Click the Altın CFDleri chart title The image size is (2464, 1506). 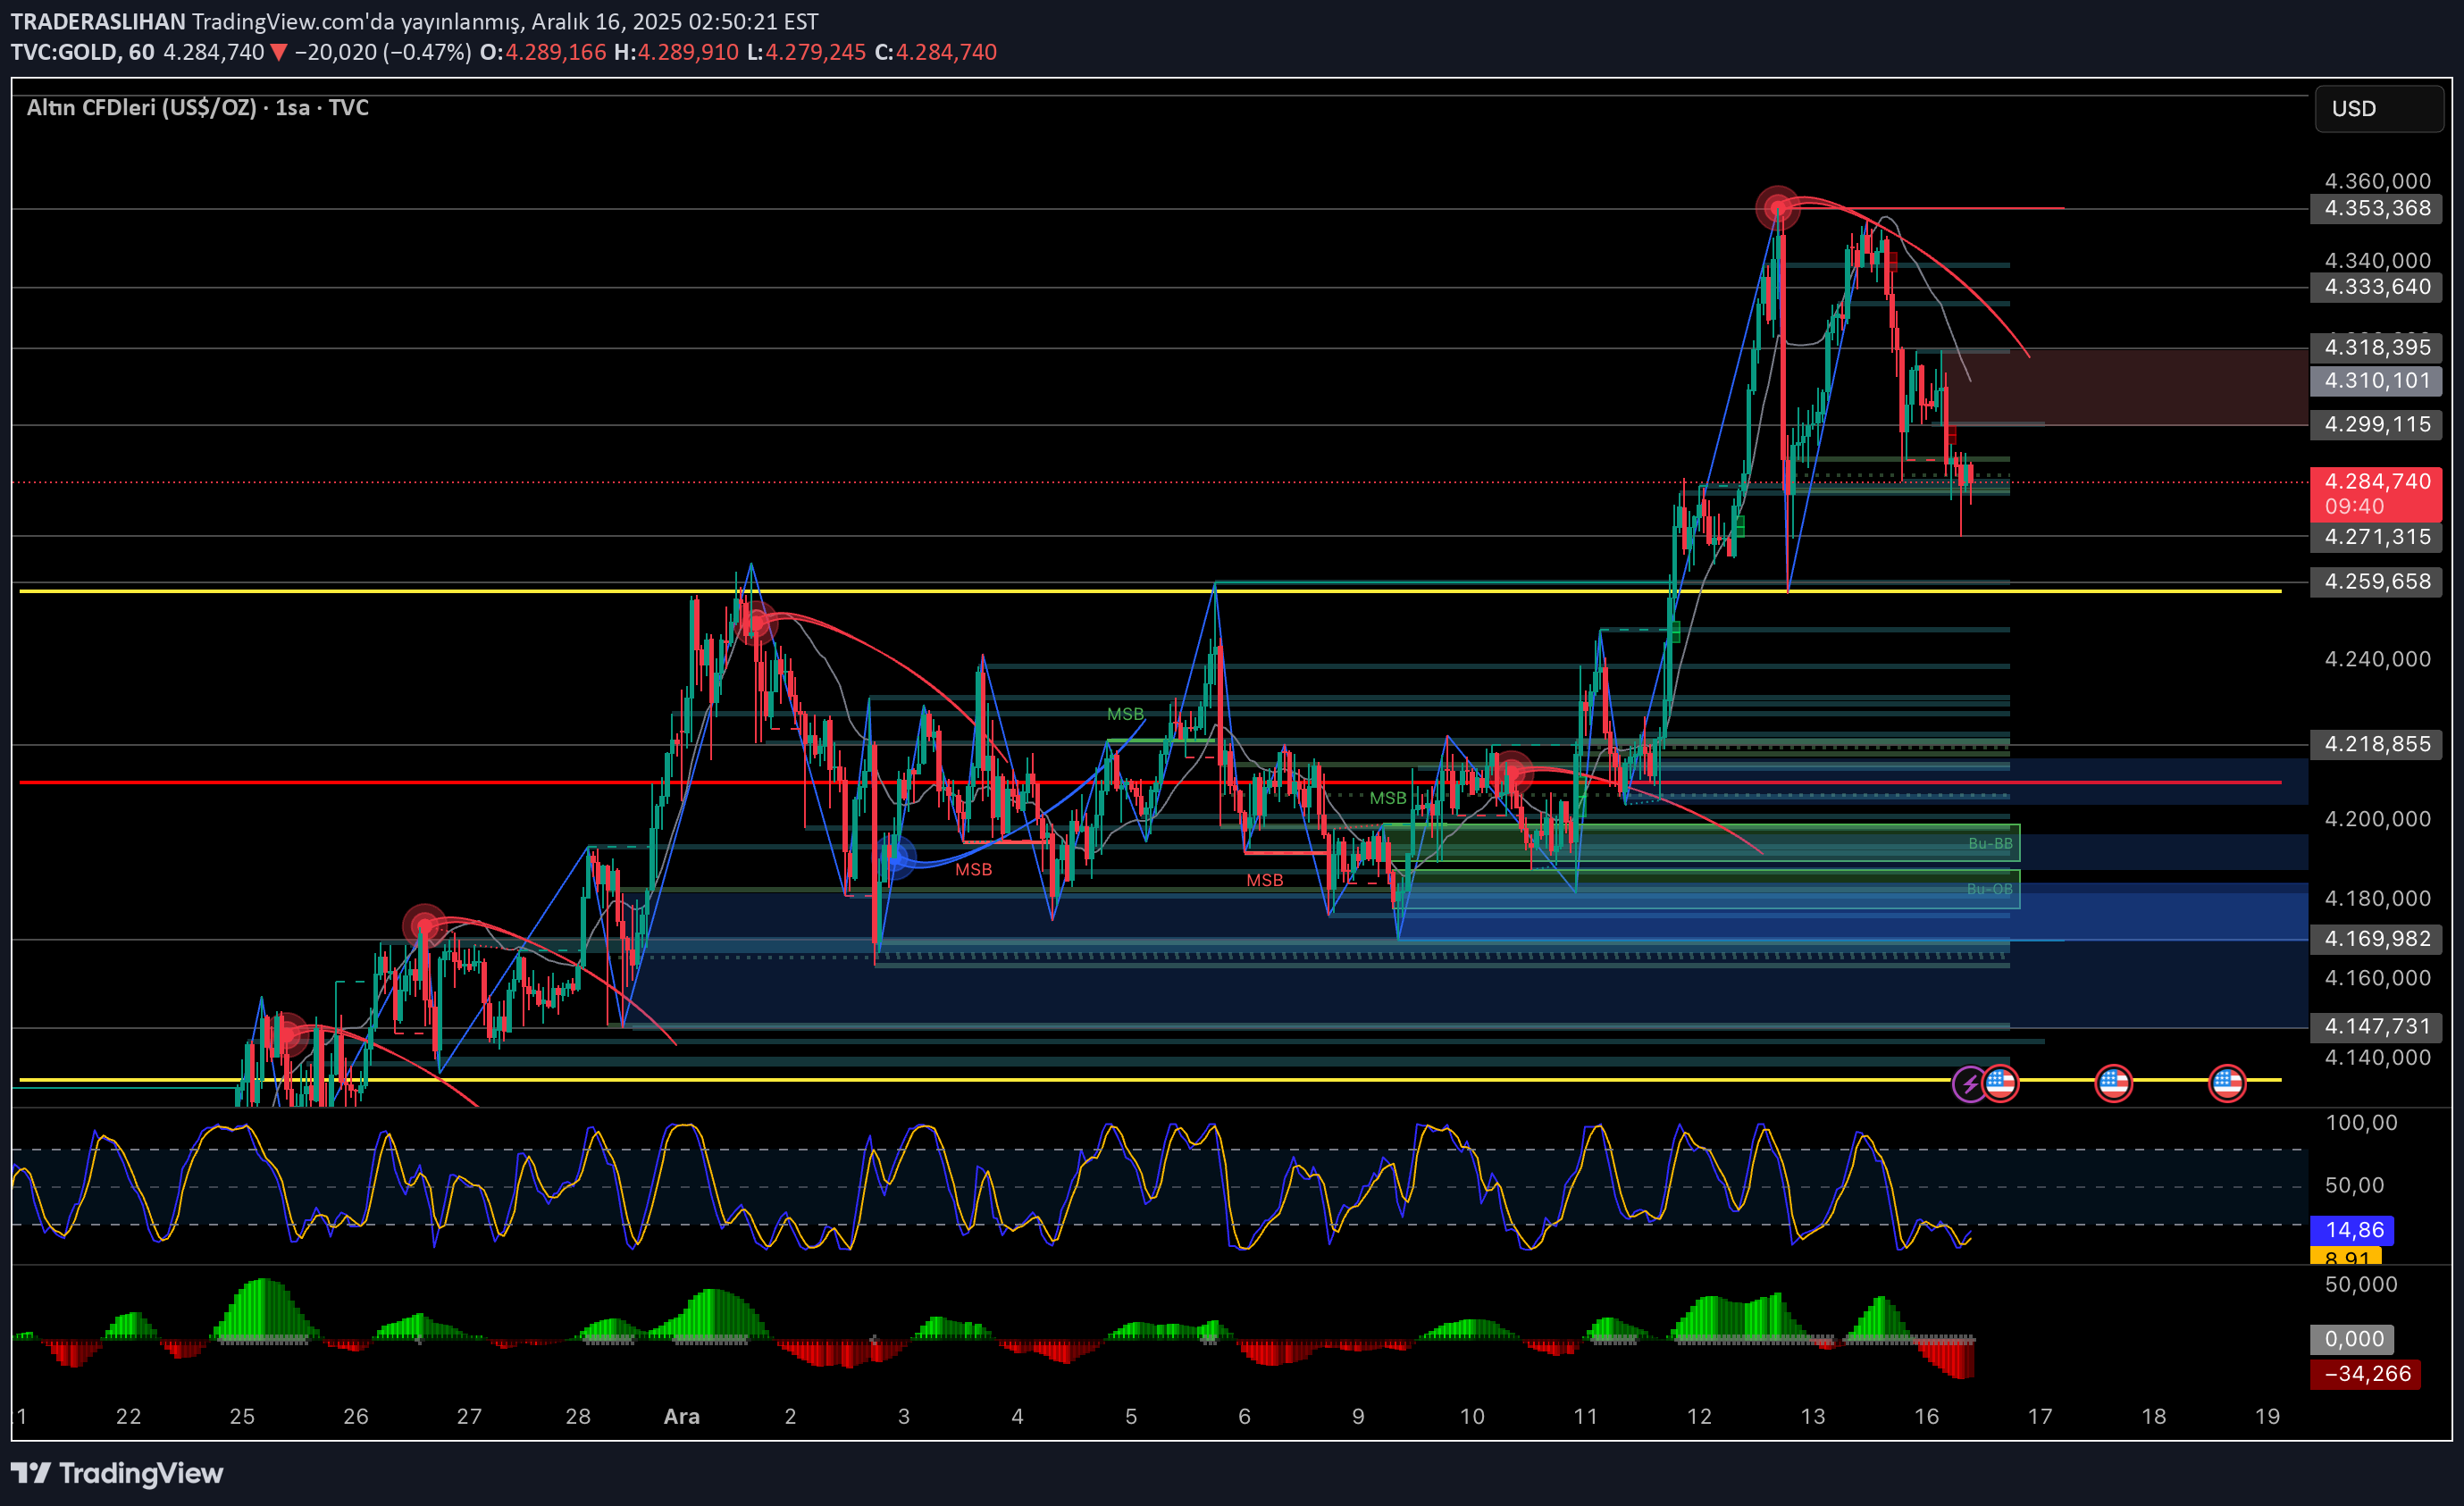point(197,108)
